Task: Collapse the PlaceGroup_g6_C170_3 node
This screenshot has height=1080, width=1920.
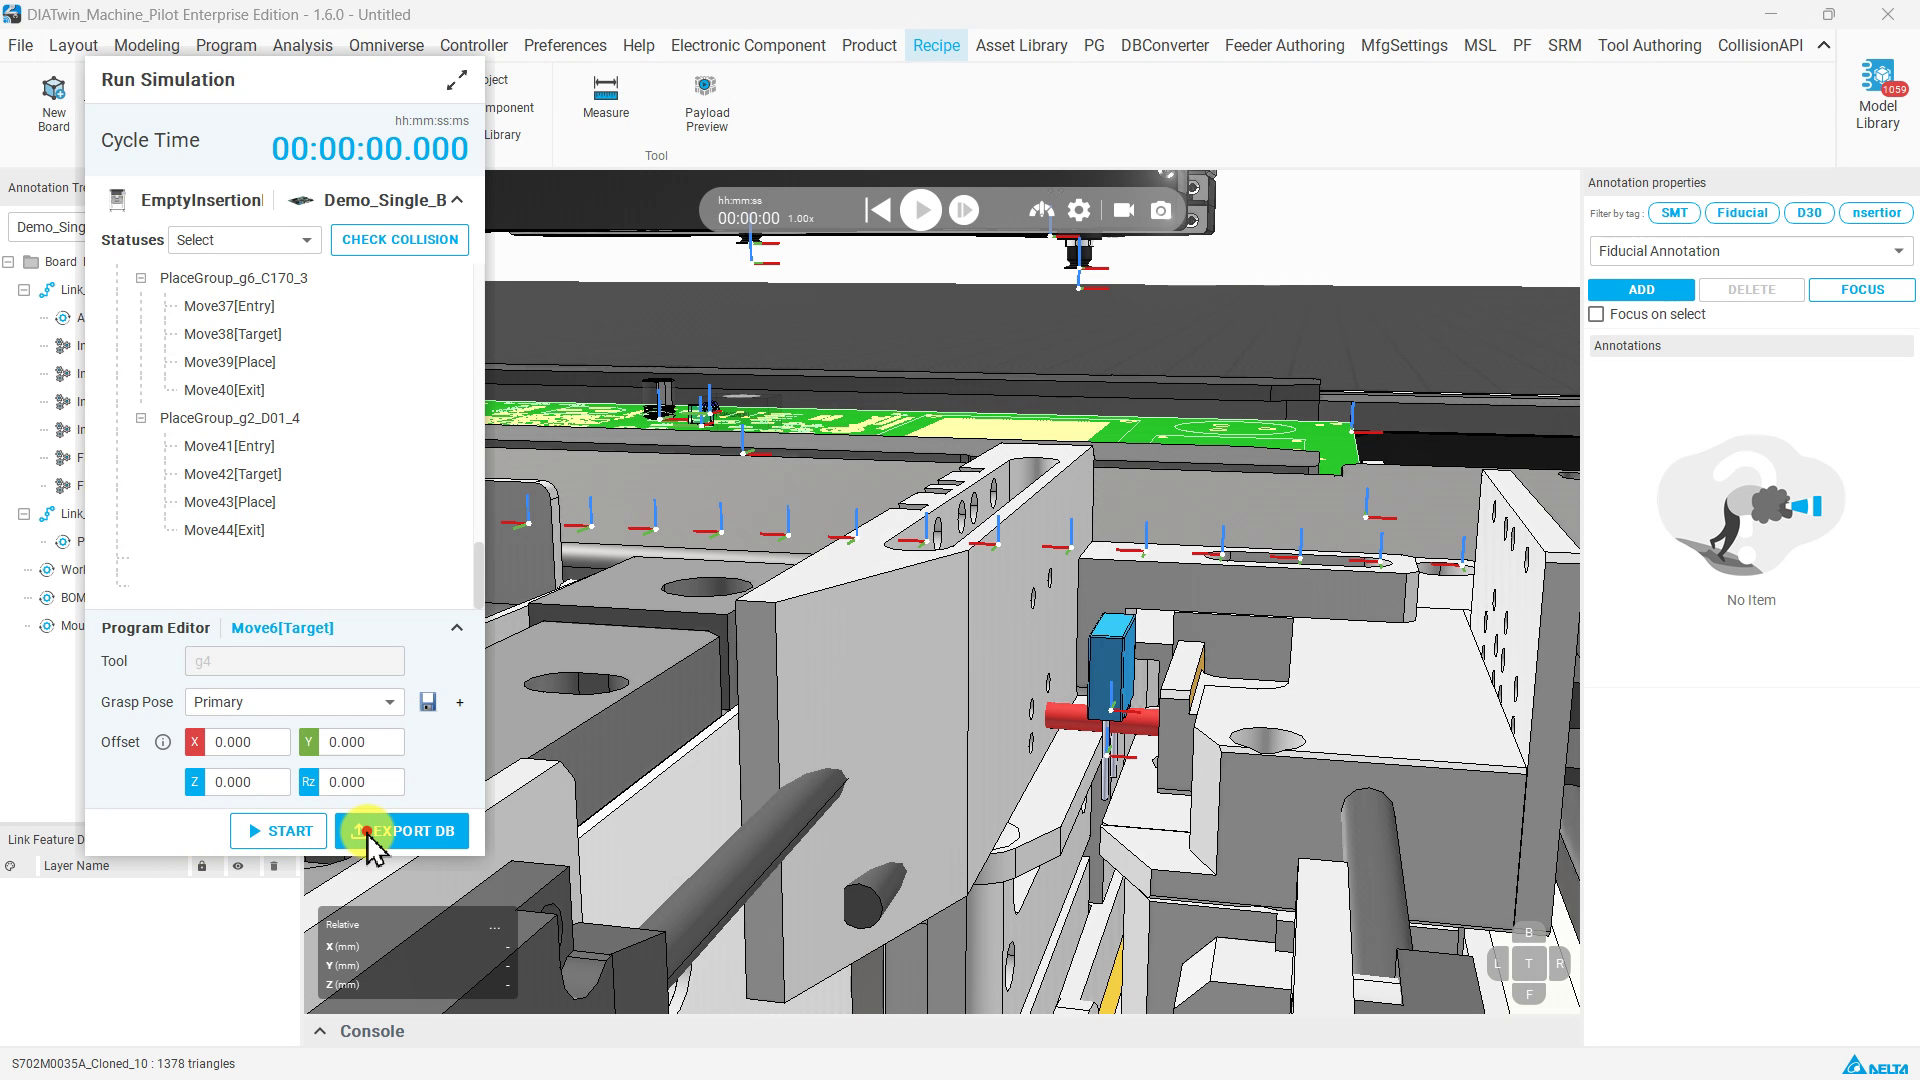Action: tap(141, 278)
